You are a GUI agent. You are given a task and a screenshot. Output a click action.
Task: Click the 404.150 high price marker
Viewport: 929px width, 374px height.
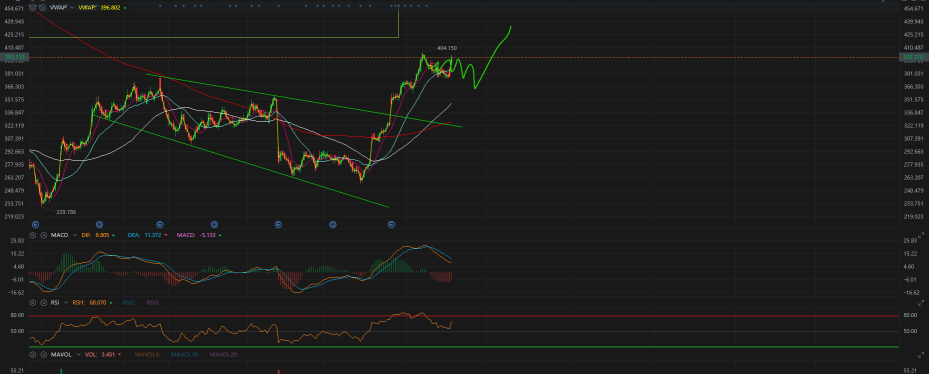point(446,48)
